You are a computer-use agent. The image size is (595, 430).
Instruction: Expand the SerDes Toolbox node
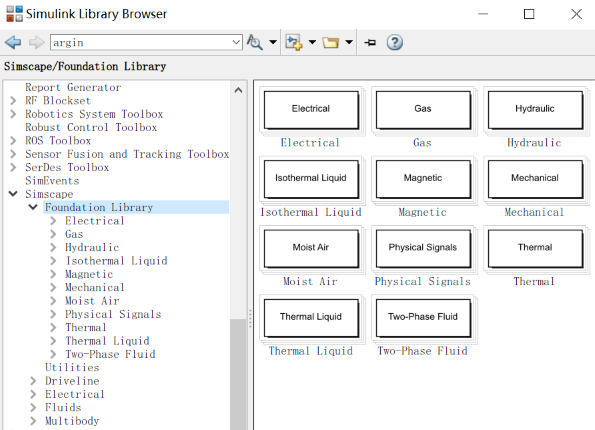point(13,167)
